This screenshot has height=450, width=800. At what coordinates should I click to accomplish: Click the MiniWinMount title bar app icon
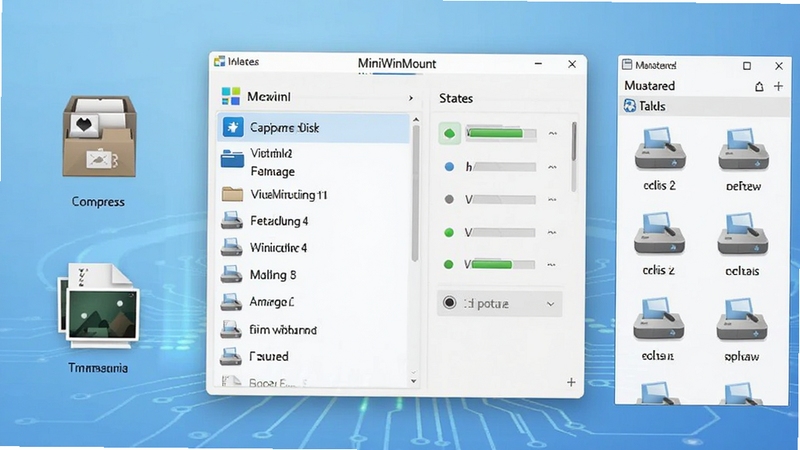click(x=219, y=62)
